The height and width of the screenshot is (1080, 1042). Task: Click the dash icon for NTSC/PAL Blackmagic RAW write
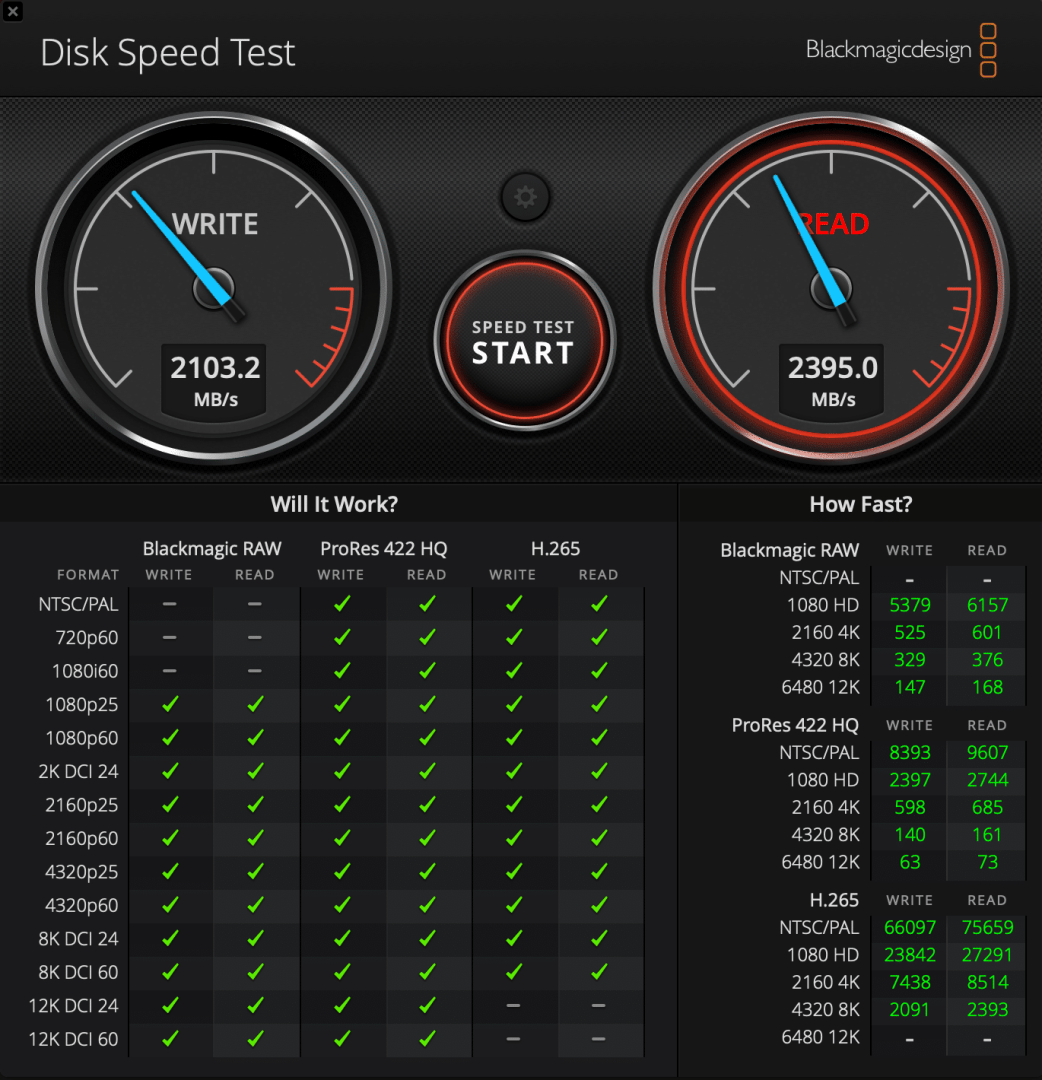click(168, 604)
